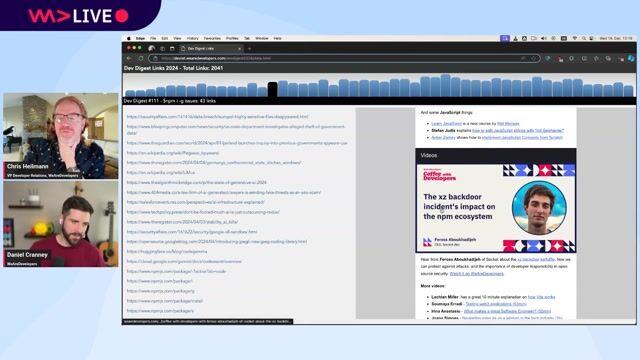Open the tab actions menu icon

click(x=172, y=49)
